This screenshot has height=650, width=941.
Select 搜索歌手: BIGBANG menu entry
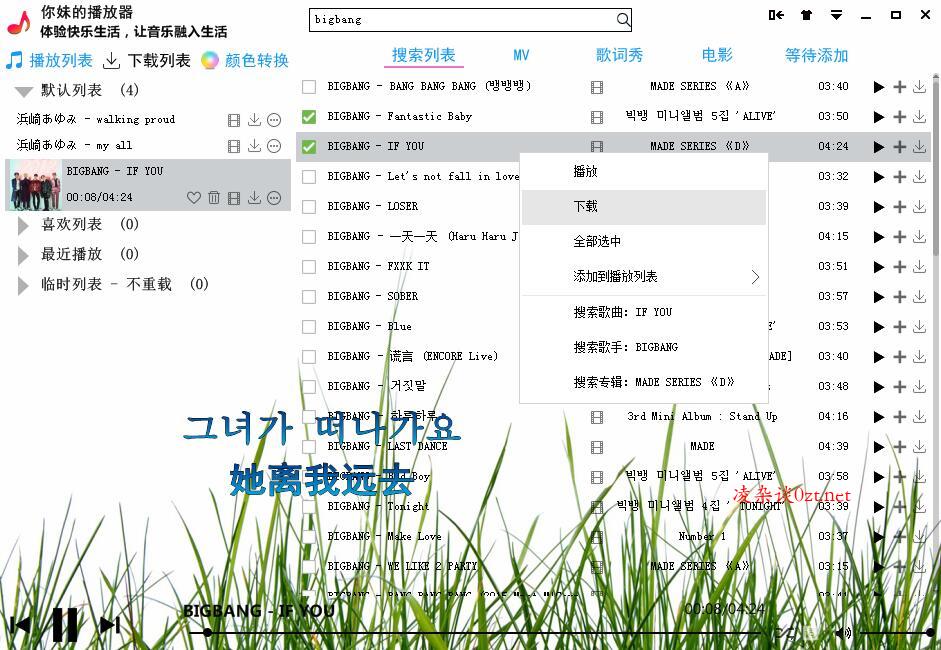click(644, 347)
